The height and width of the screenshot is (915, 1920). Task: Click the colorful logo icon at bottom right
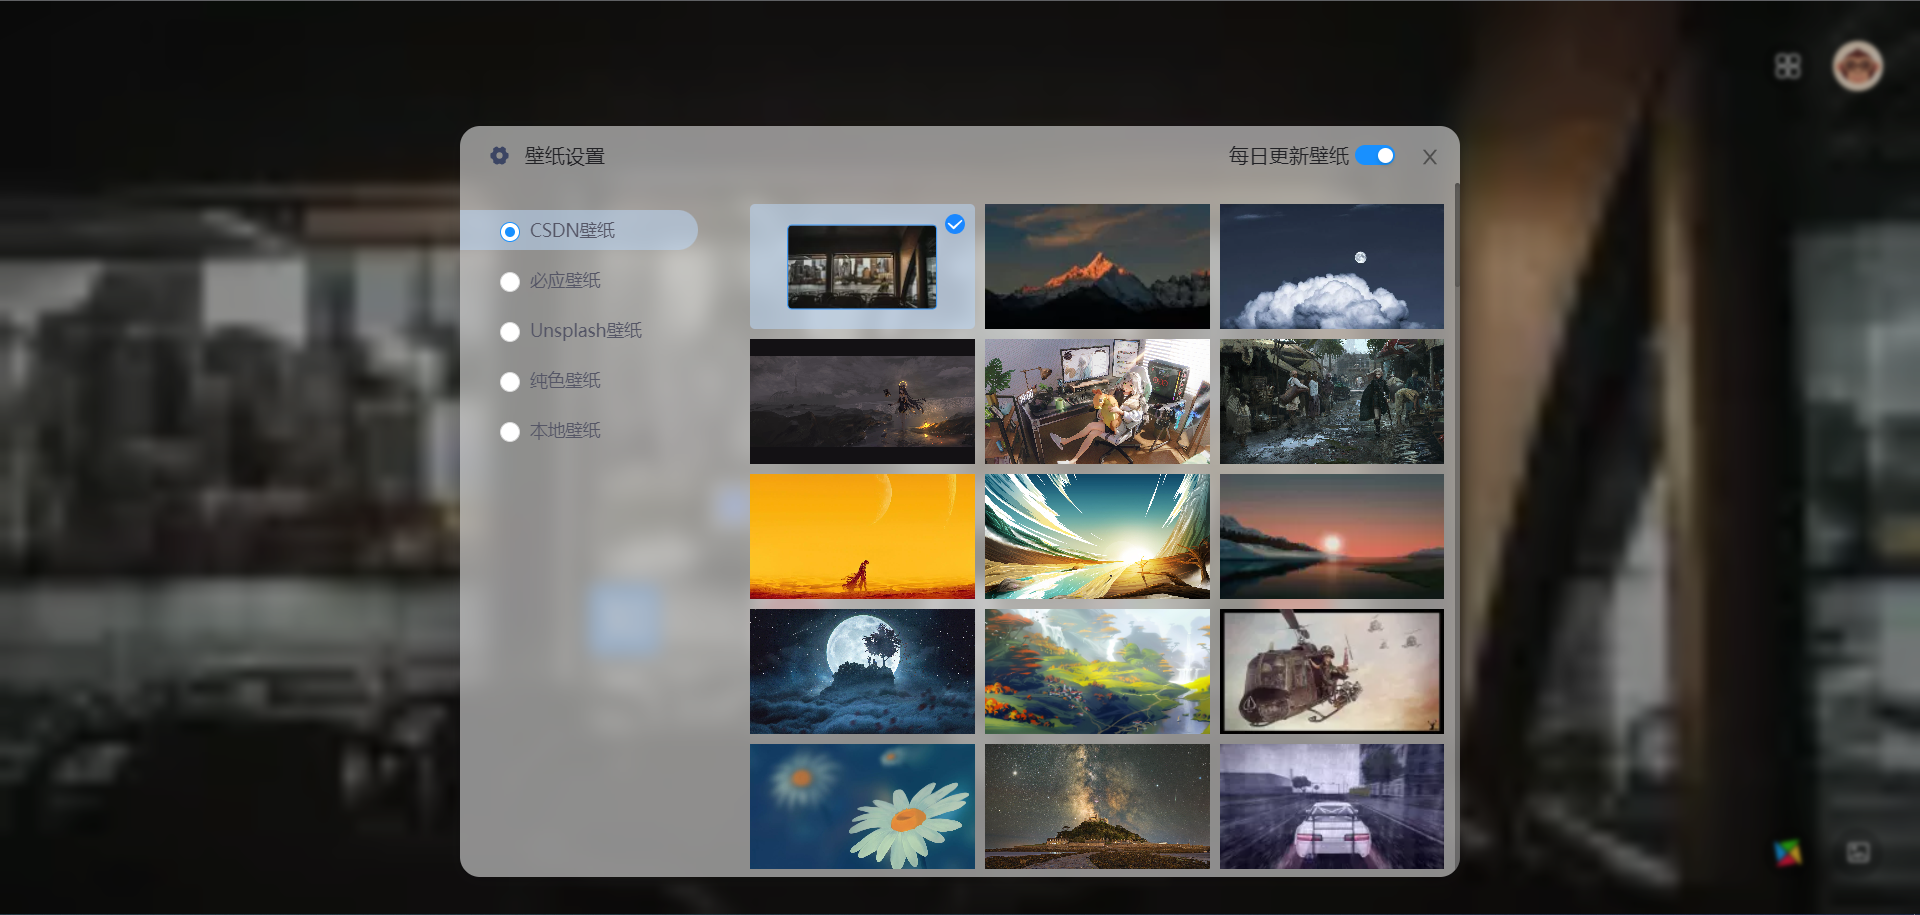tap(1788, 852)
